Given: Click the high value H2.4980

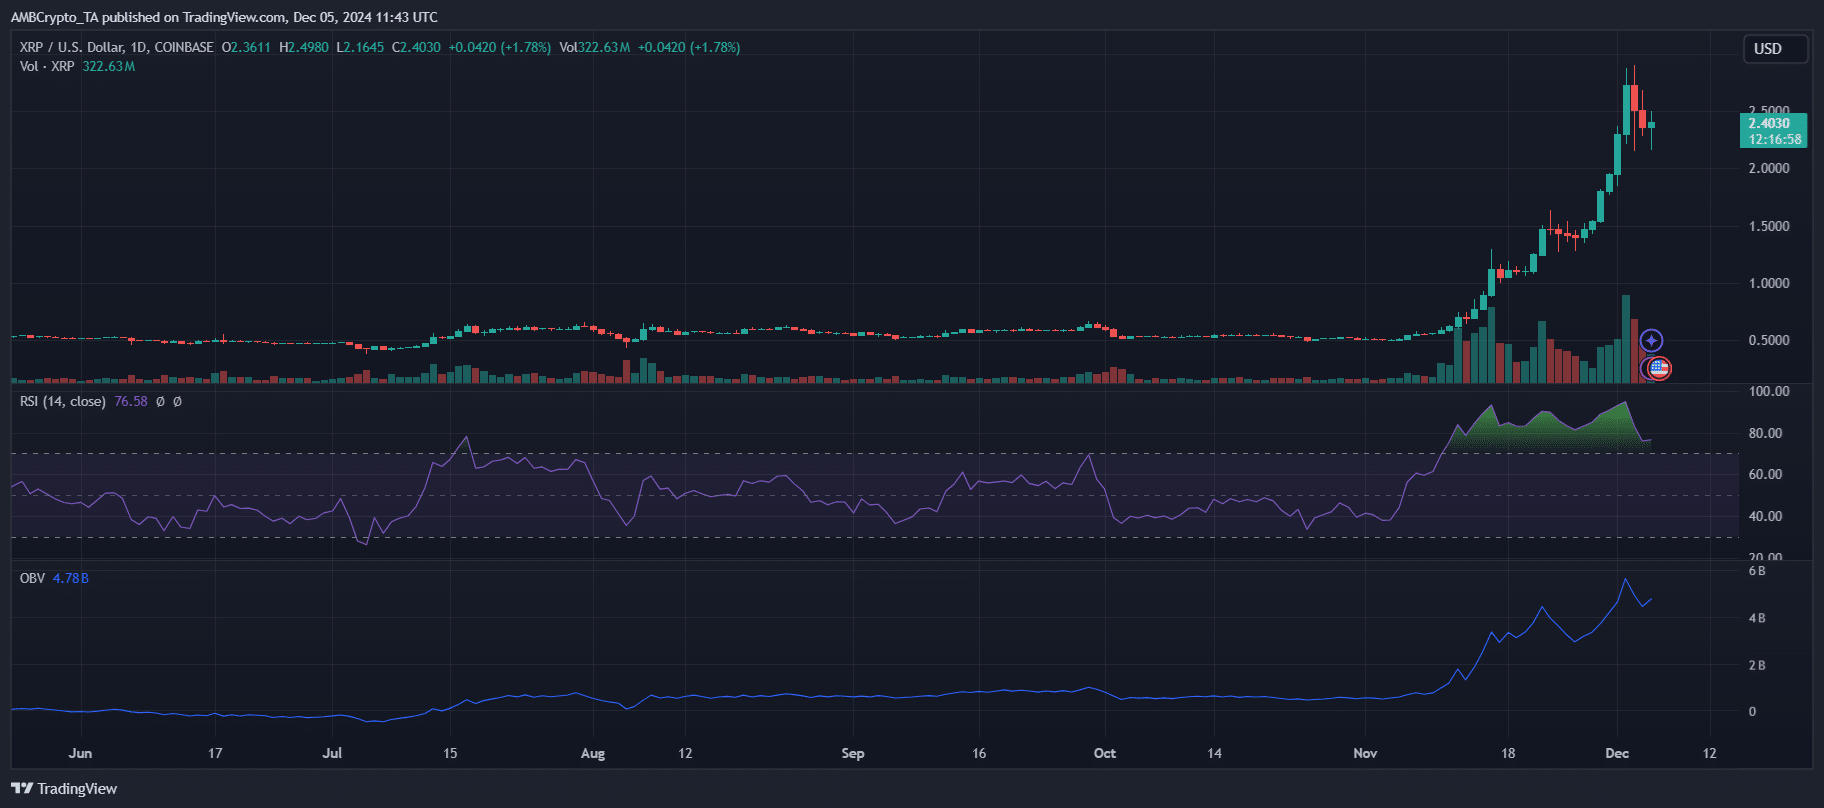Looking at the screenshot, I should coord(304,47).
